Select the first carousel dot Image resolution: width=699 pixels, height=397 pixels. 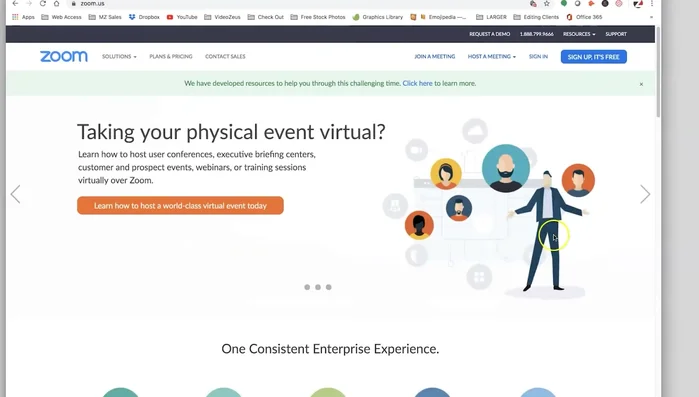[307, 287]
